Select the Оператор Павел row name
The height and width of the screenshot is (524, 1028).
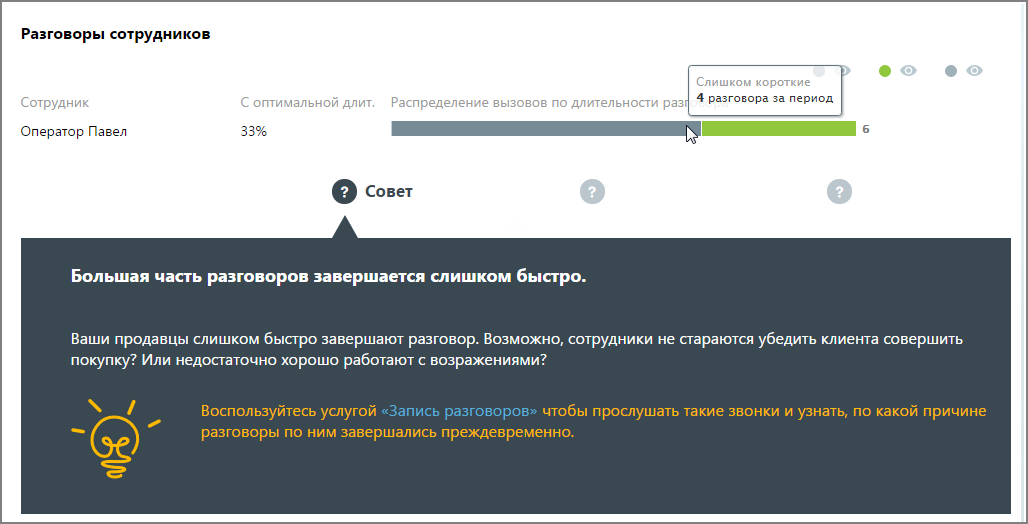coord(73,131)
